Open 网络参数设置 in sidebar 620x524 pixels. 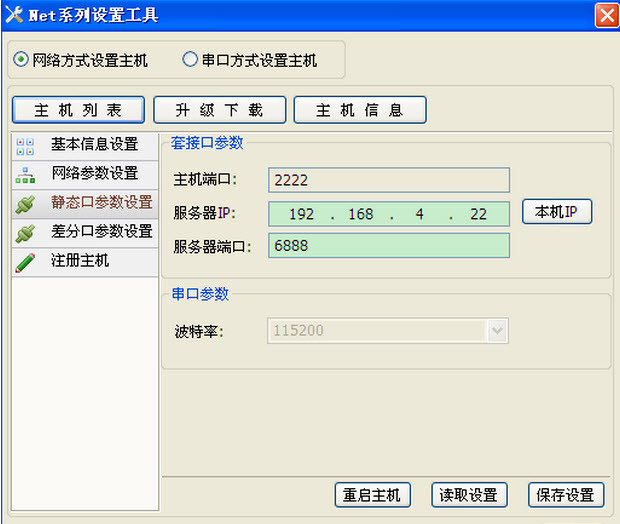pos(85,175)
